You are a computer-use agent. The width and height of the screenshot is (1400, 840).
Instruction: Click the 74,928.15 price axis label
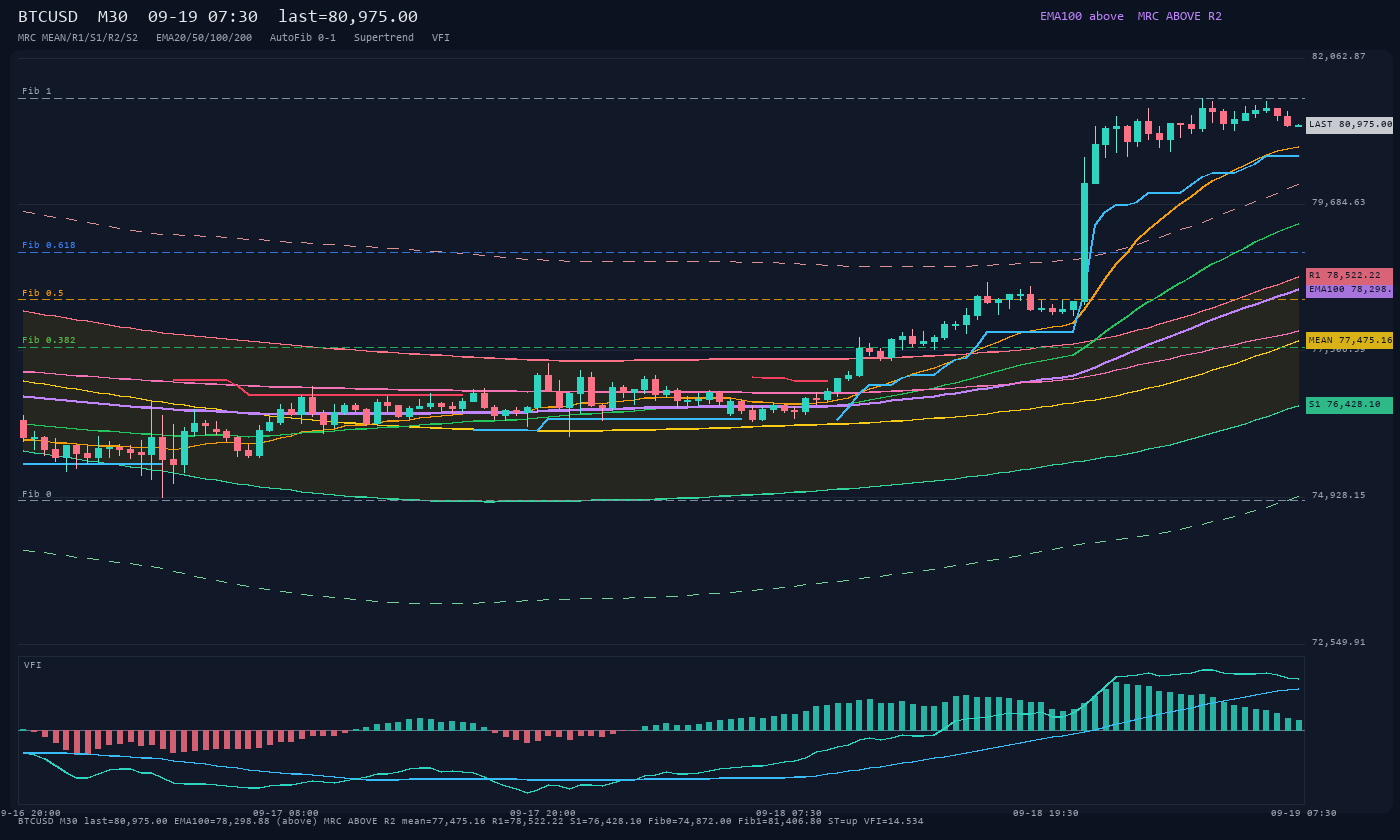tap(1339, 495)
